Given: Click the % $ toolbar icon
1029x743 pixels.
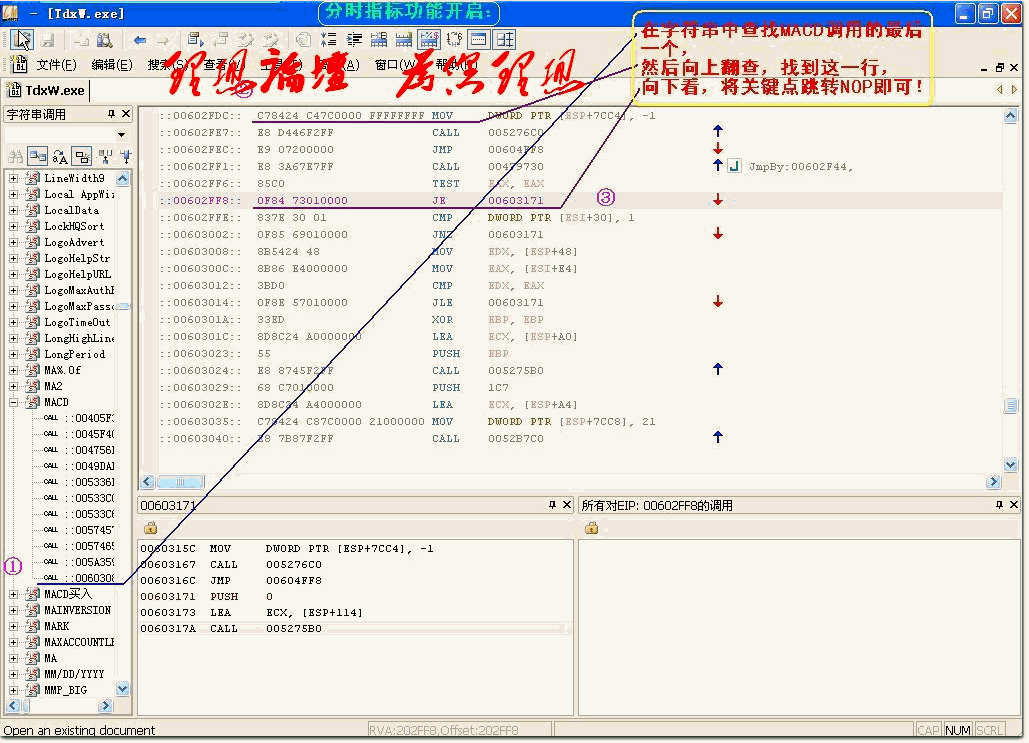Looking at the screenshot, I should pos(429,39).
